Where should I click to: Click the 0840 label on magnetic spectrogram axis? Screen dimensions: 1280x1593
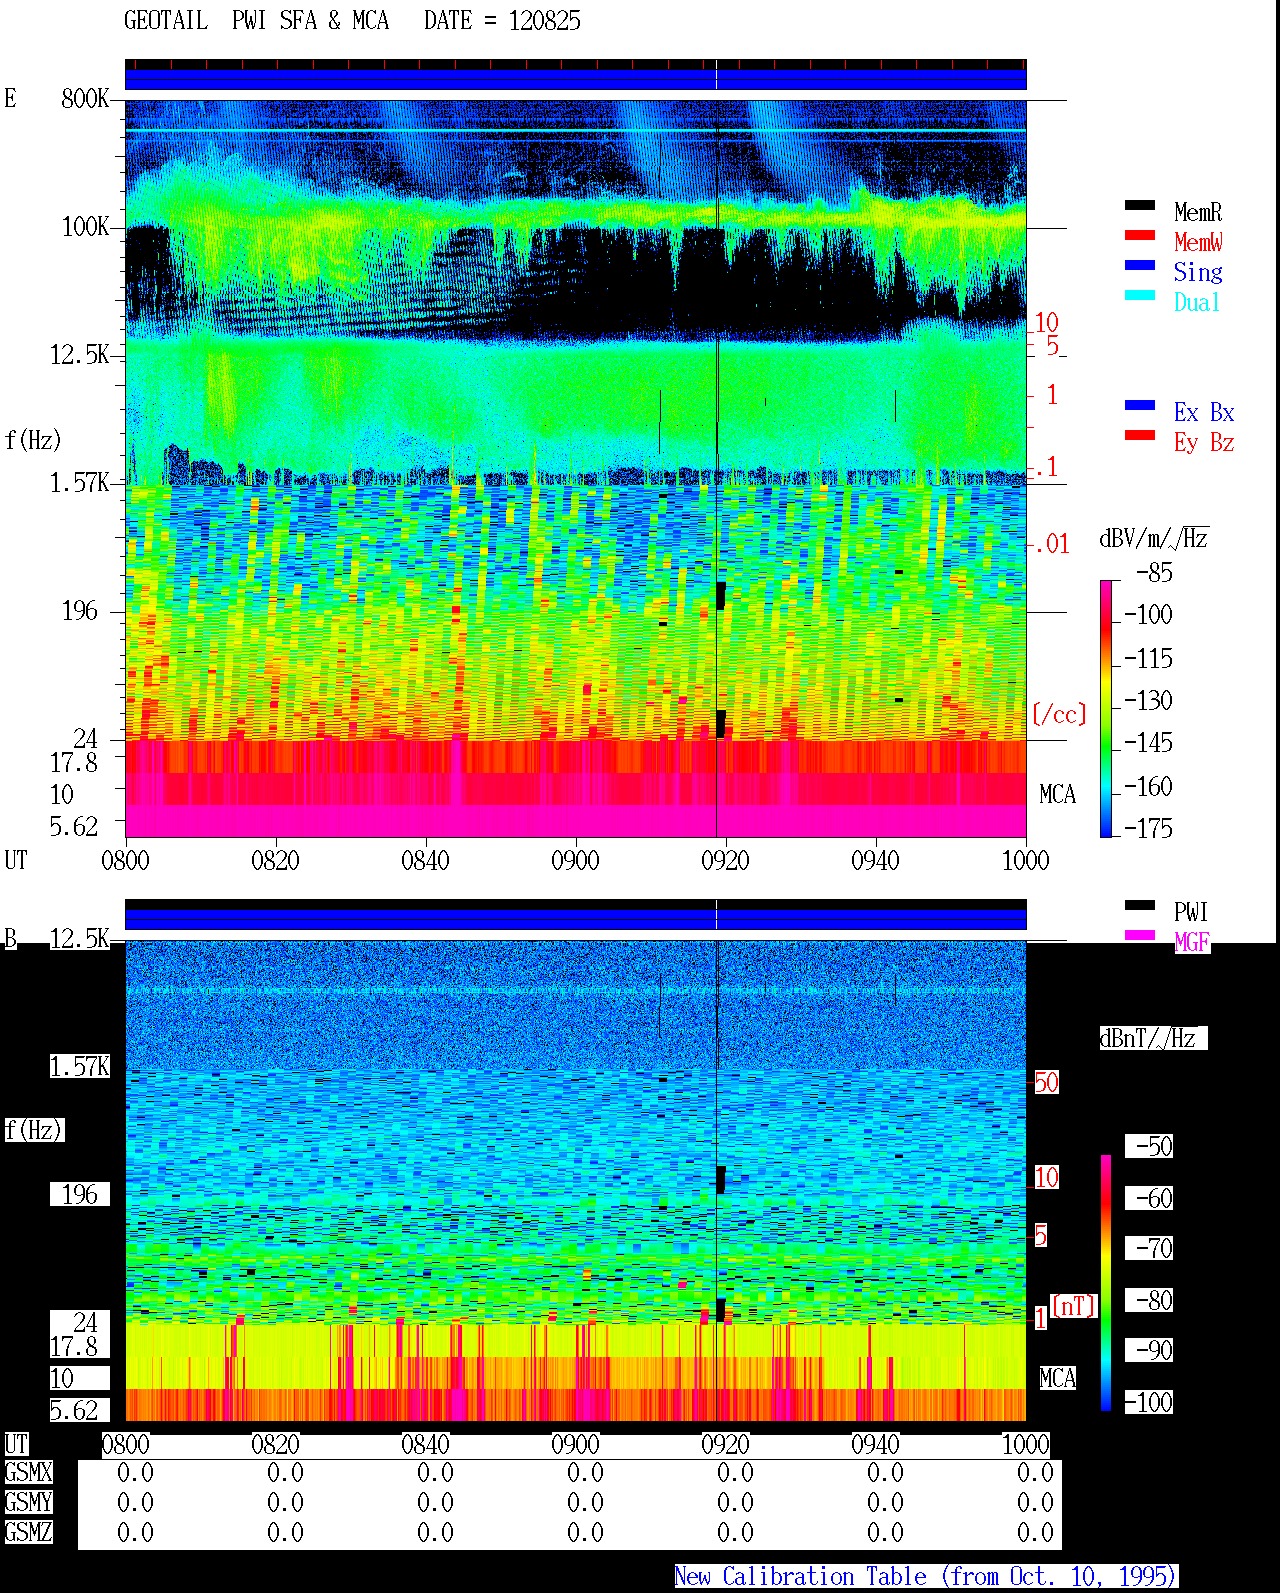tap(425, 1444)
